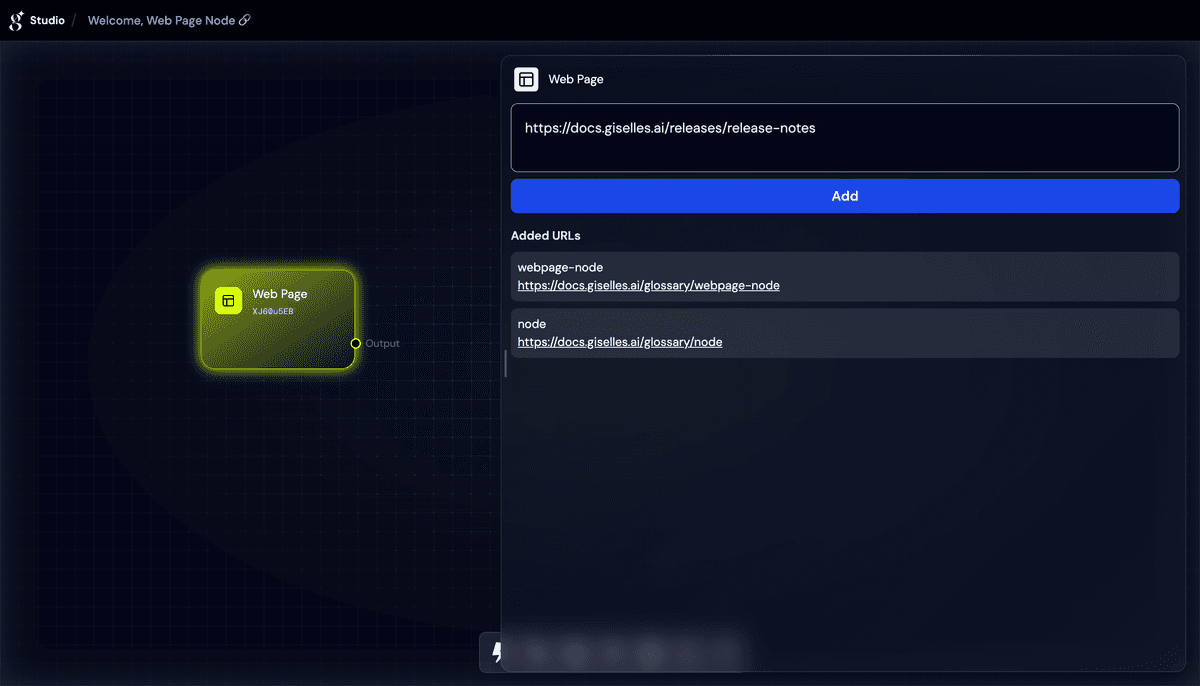Screen dimensions: 1200x686
Task: Click the Output label beside the node
Action: [382, 343]
